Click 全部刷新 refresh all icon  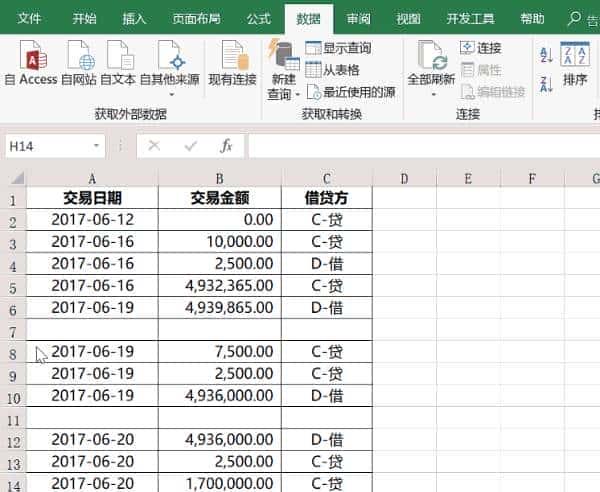pyautogui.click(x=432, y=55)
